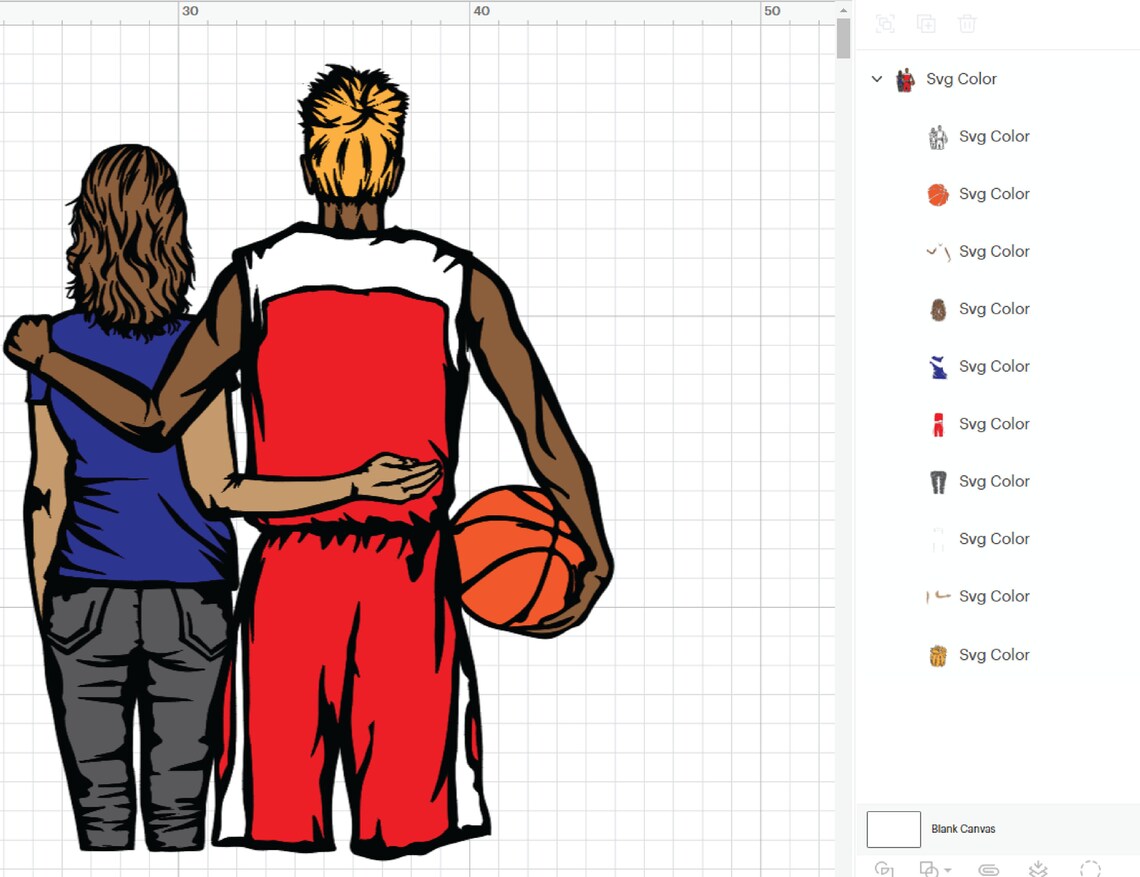The image size is (1140, 877).
Task: Delete the layer via the trash icon
Action: point(967,23)
